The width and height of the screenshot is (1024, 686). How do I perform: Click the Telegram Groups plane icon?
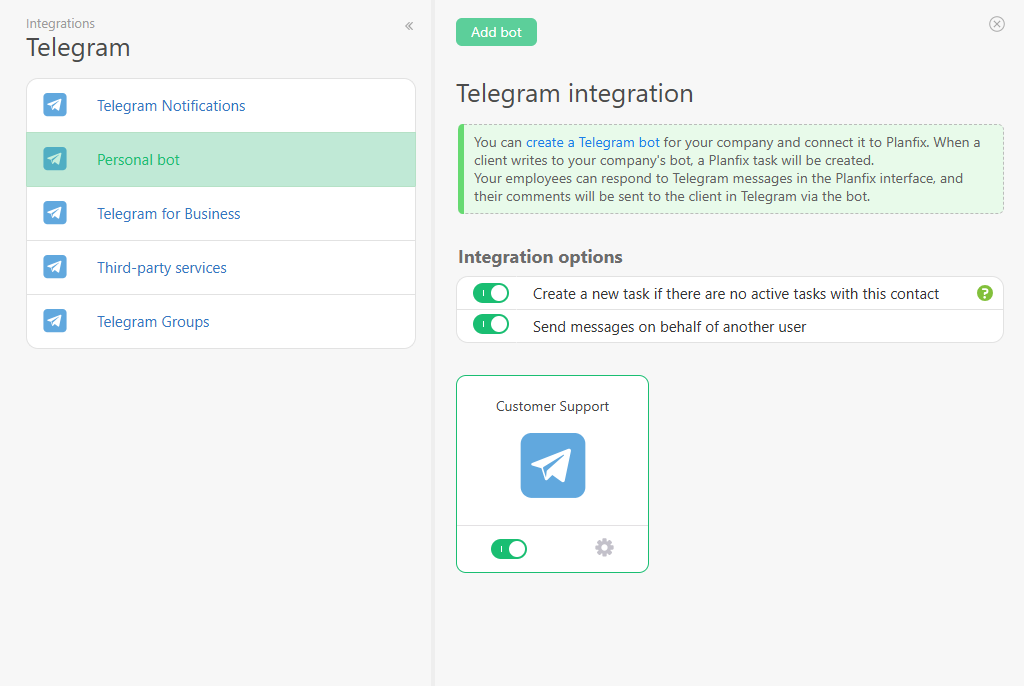(x=55, y=321)
